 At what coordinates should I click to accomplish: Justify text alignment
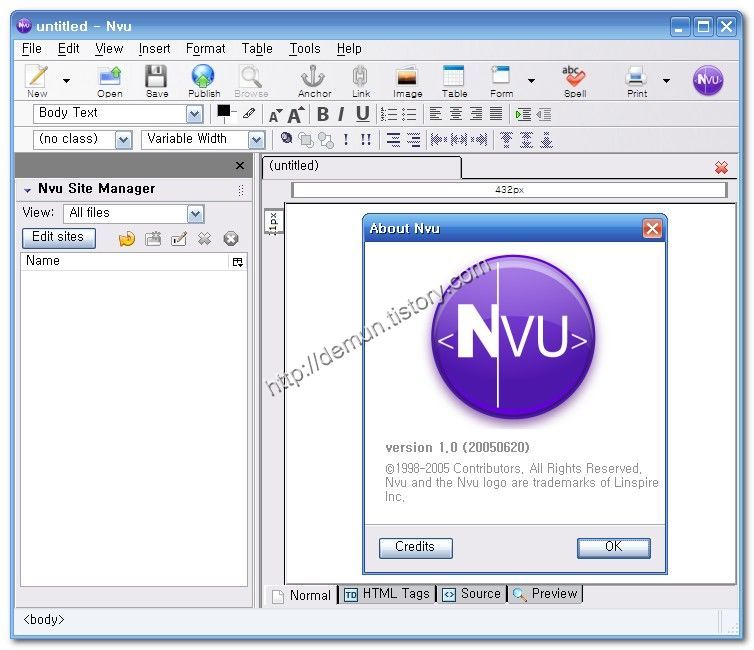click(496, 114)
